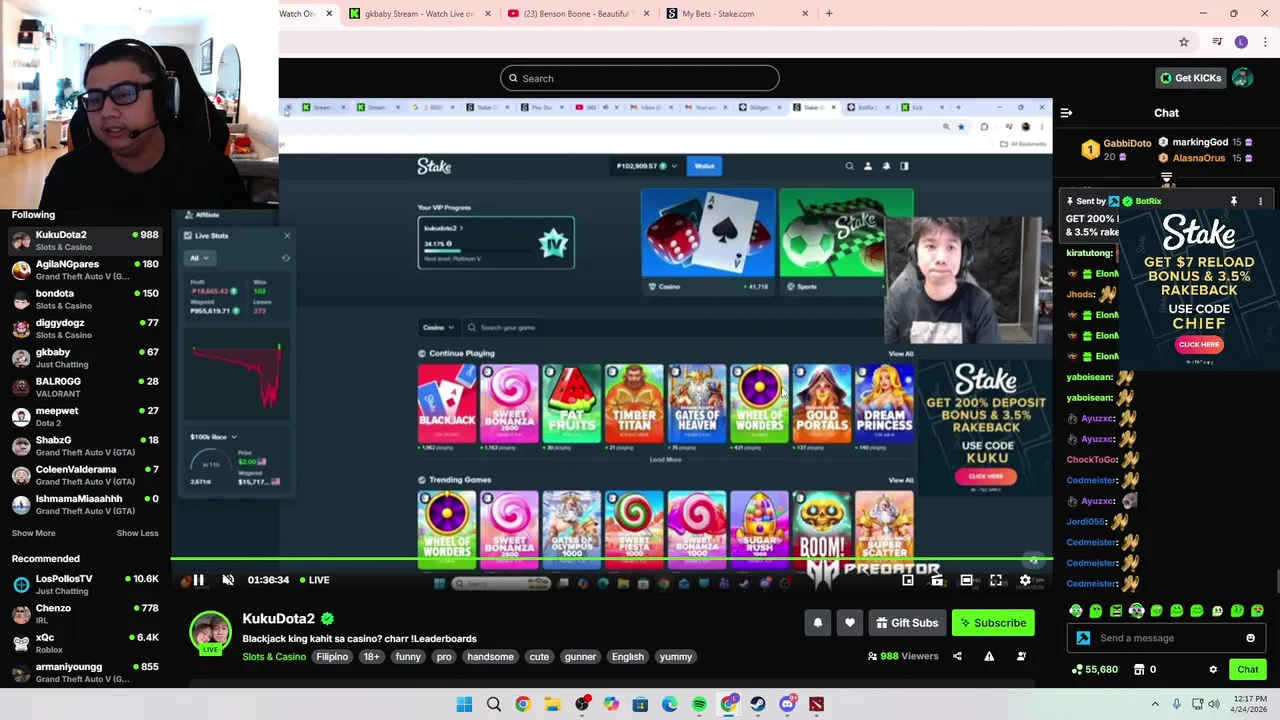Click Send a message chat input

[1165, 638]
